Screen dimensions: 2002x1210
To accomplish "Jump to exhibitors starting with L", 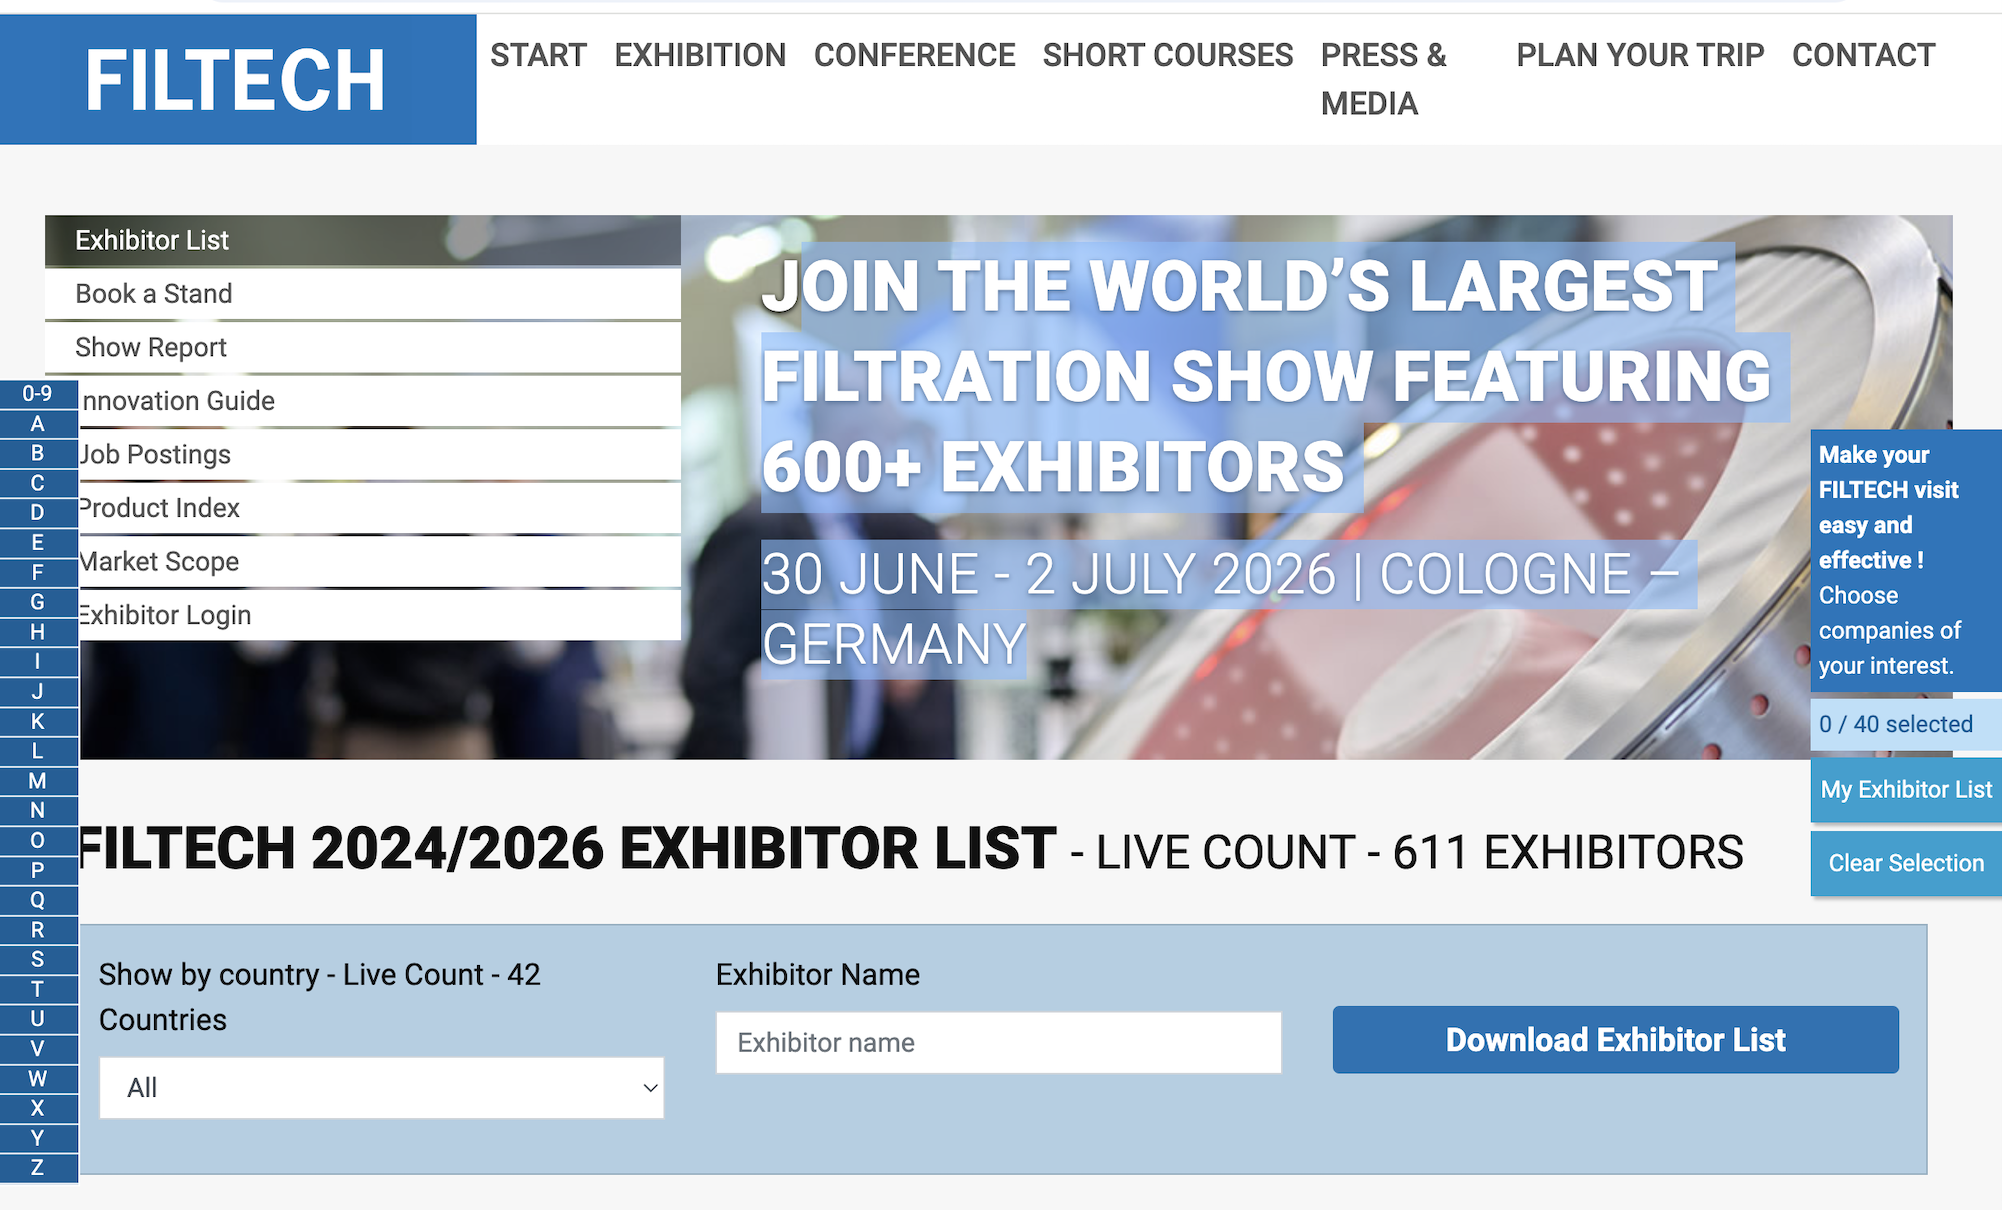I will coord(38,751).
